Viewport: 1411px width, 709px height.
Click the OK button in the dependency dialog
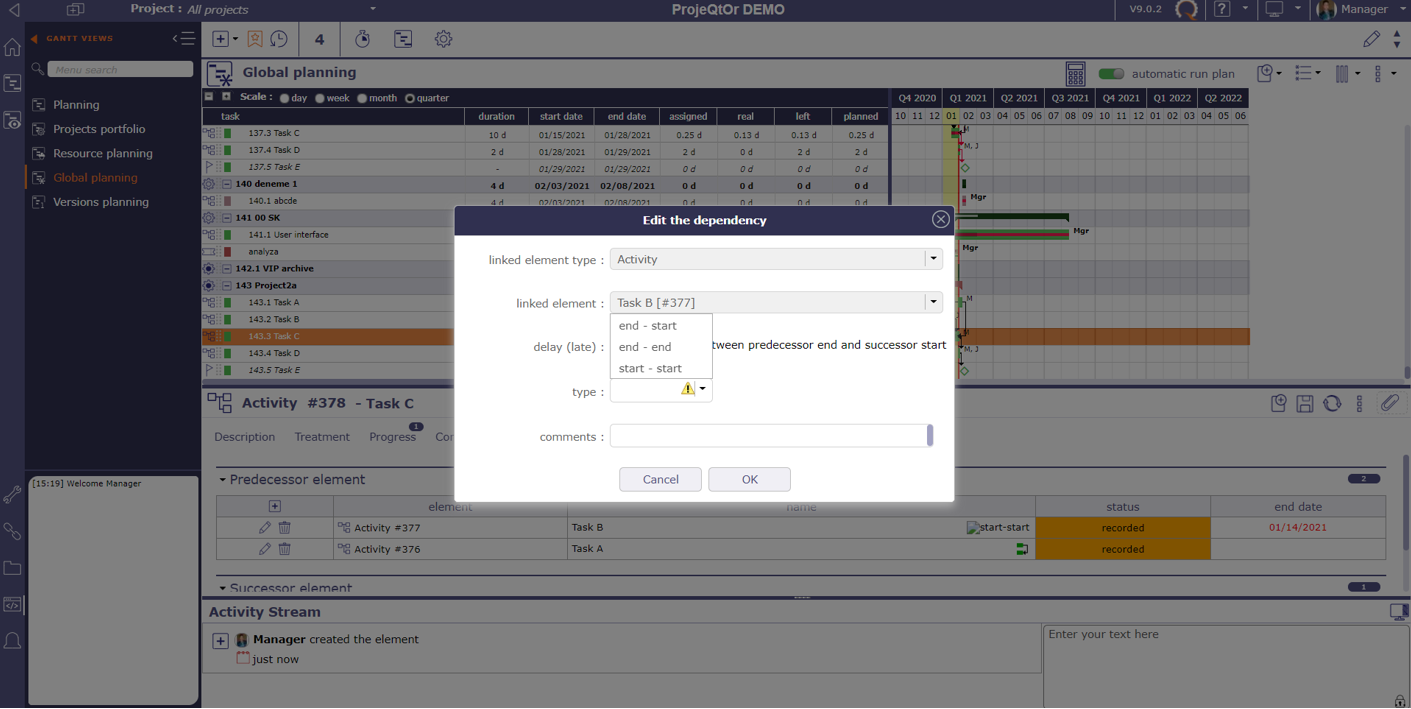pyautogui.click(x=749, y=480)
